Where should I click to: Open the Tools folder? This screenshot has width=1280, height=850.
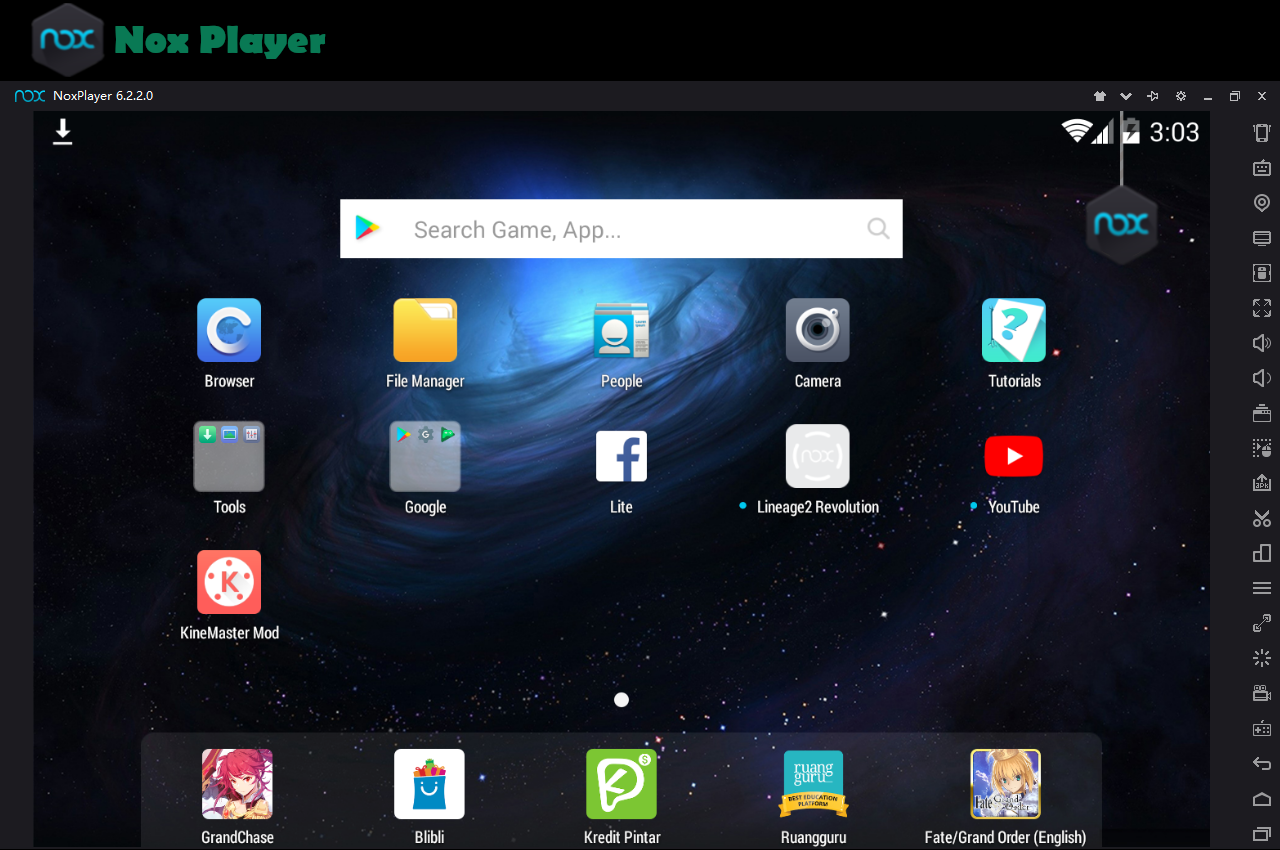[x=229, y=456]
